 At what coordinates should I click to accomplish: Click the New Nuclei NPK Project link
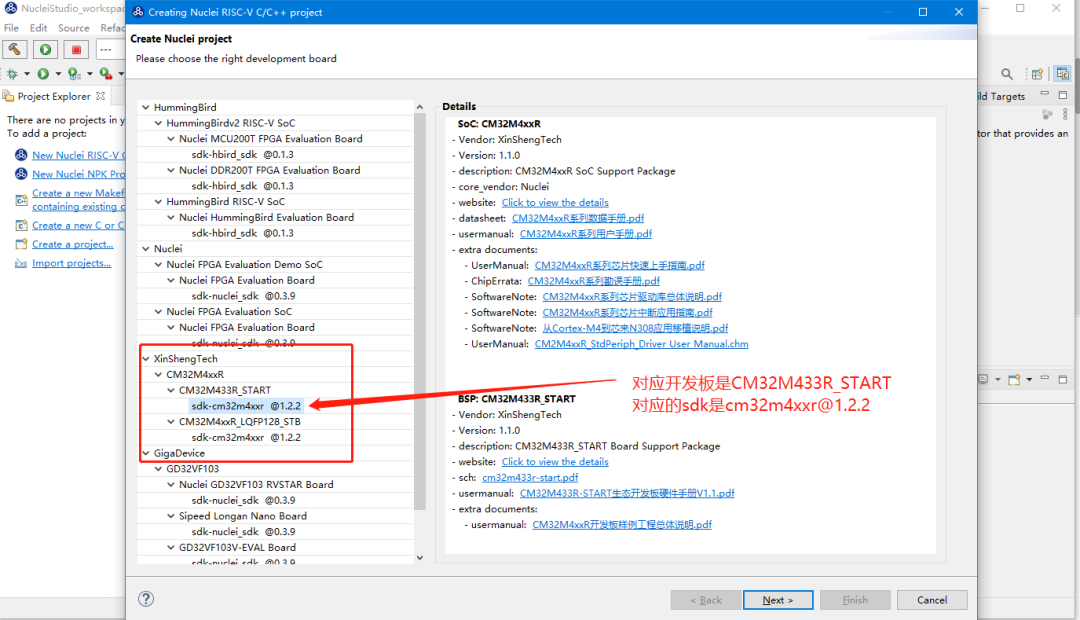[x=79, y=174]
